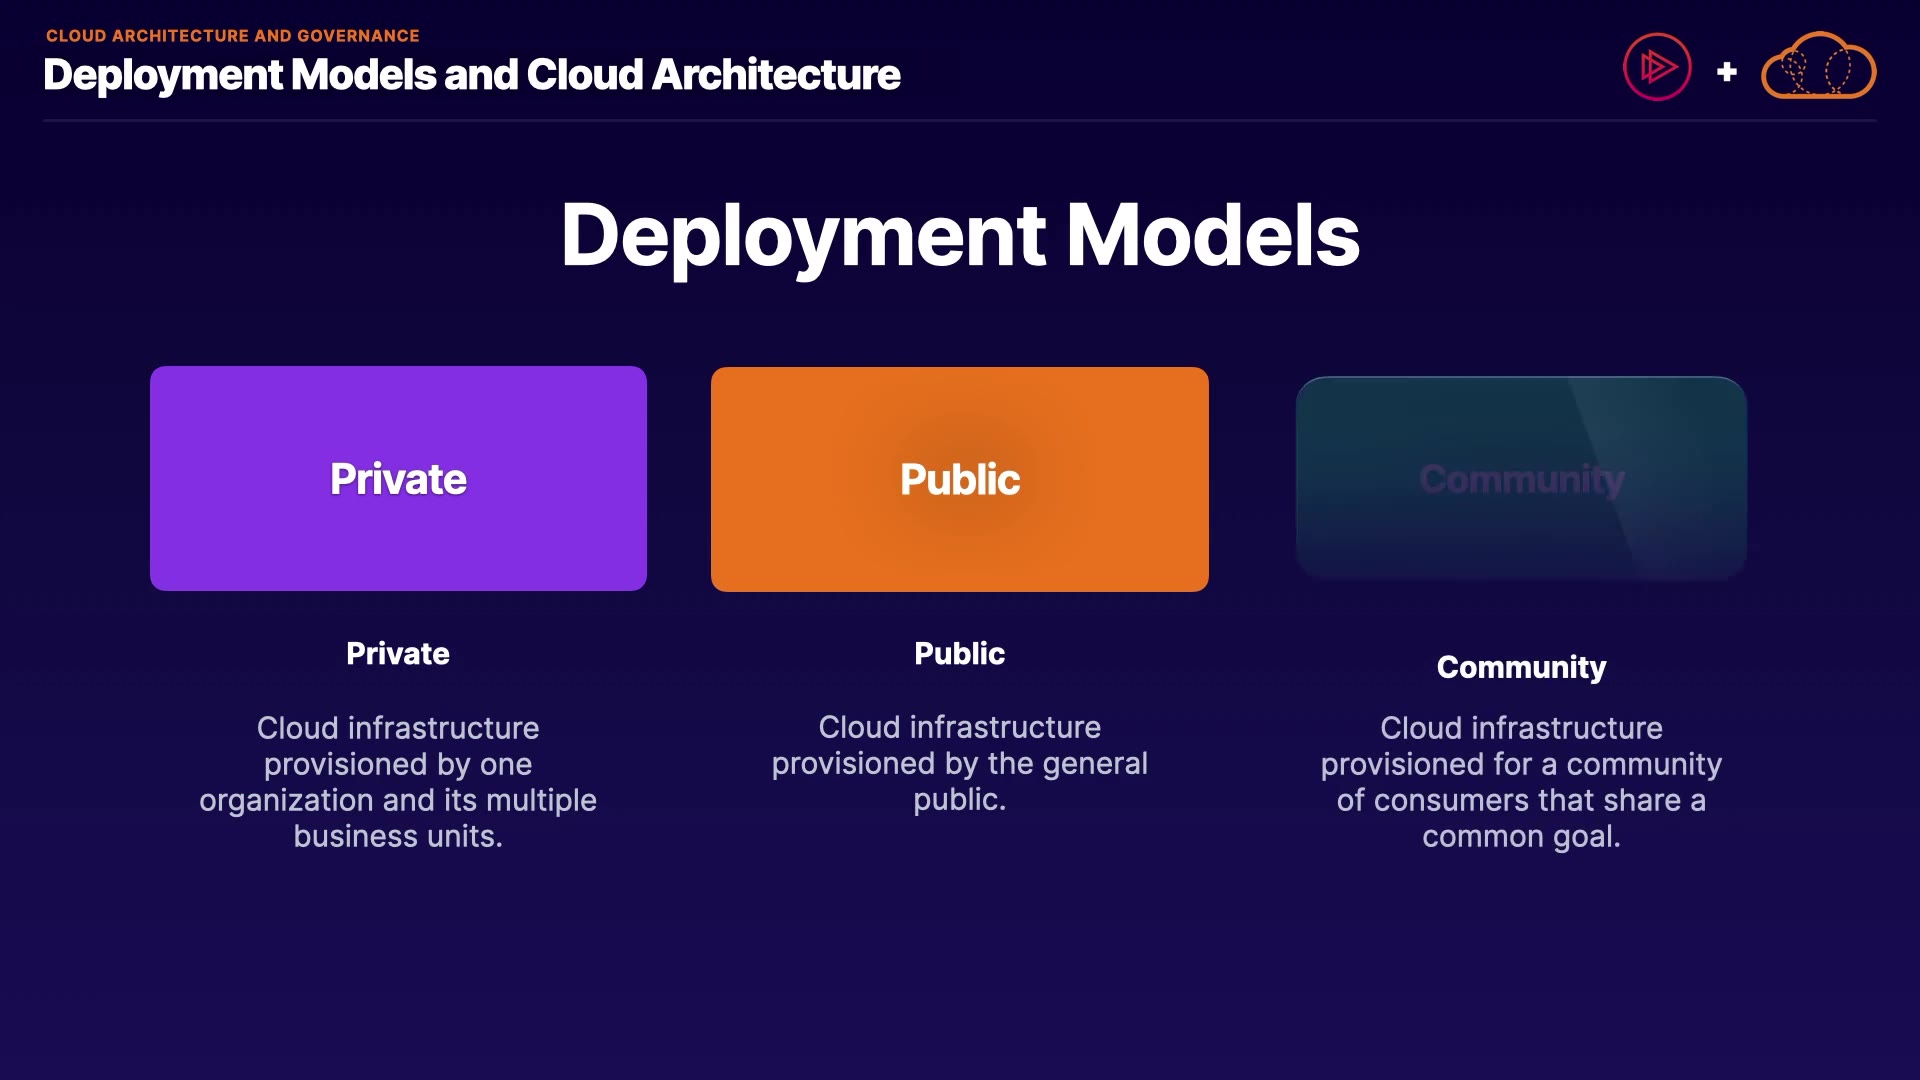Screen dimensions: 1920x1080
Task: Click the word Public inside orange card
Action: click(959, 480)
